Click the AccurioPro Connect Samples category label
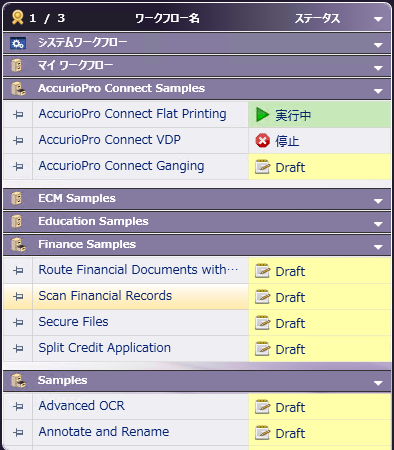This screenshot has width=394, height=450. click(121, 88)
